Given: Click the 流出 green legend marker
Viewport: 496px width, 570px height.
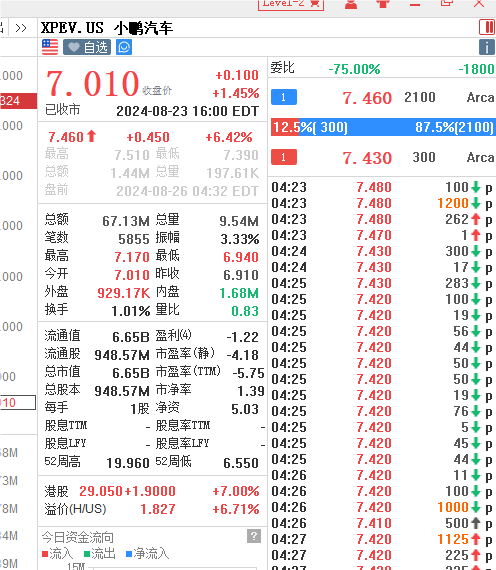Looking at the screenshot, I should 87,554.
